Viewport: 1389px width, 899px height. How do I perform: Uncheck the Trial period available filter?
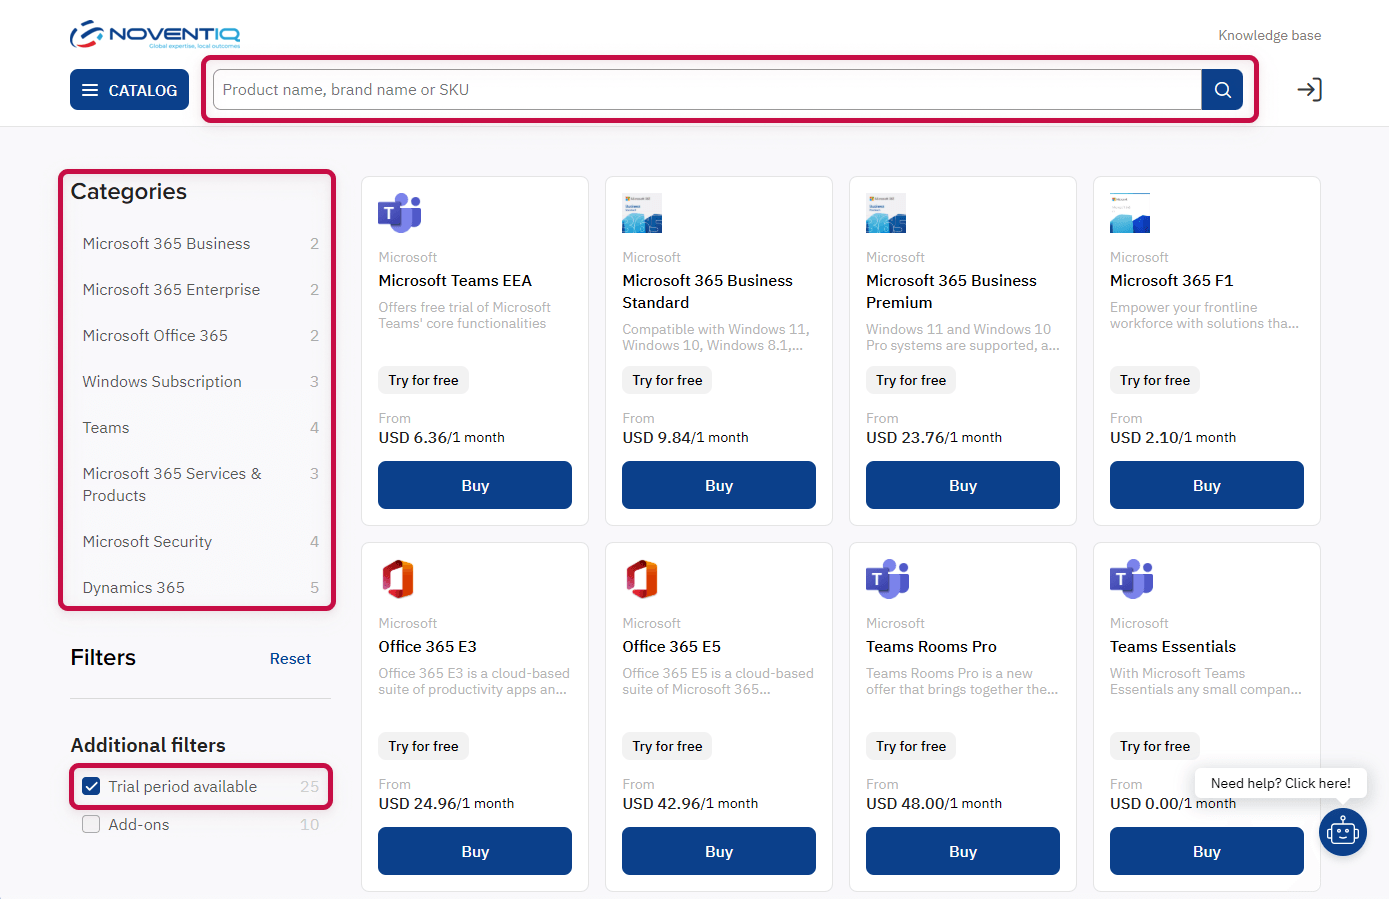point(91,786)
